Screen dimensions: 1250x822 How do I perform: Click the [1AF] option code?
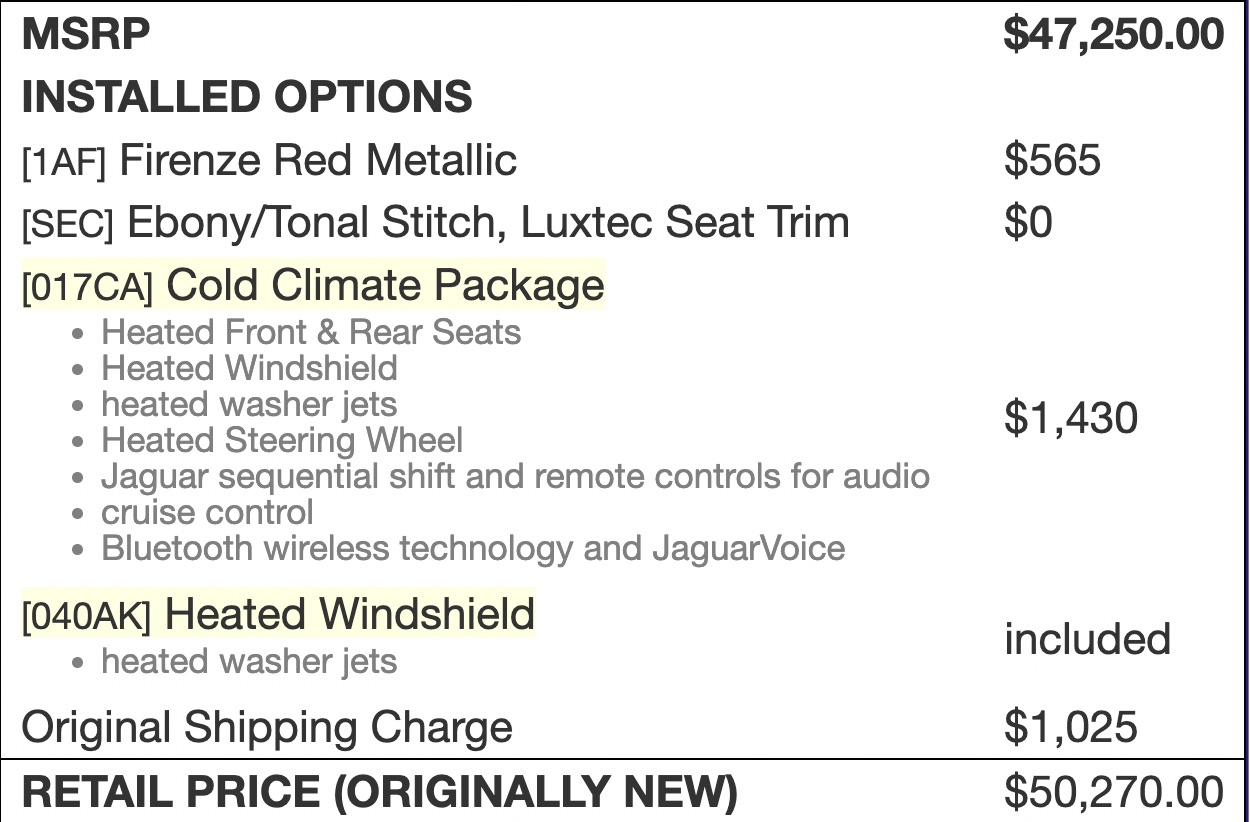point(64,162)
